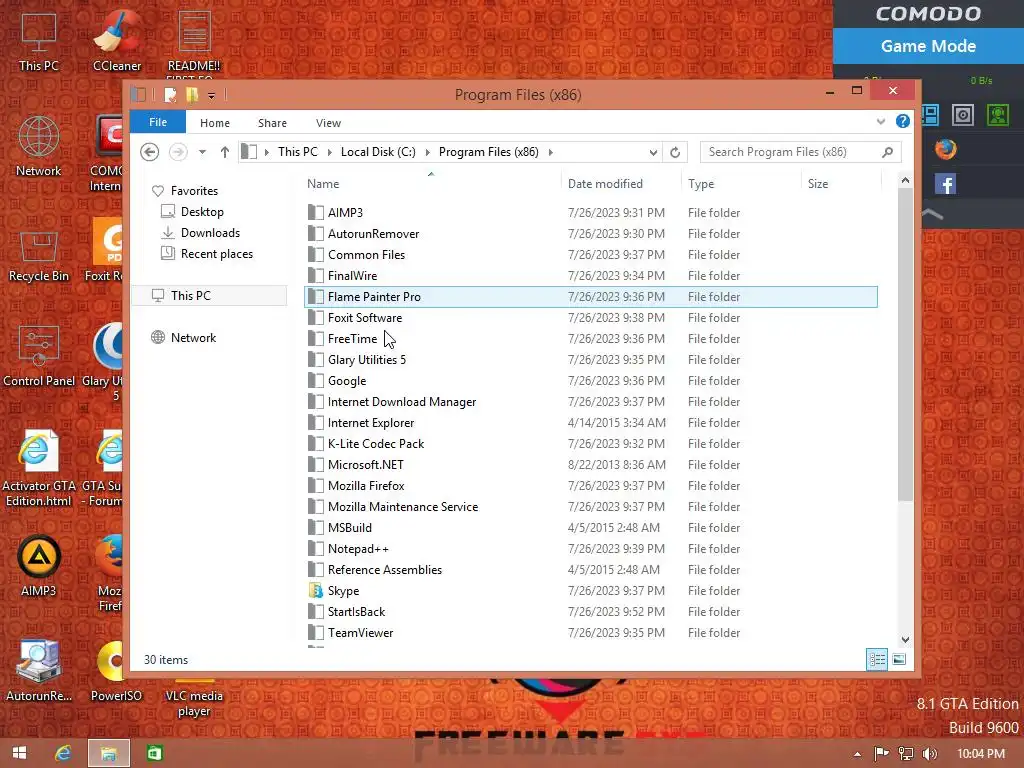Click File Explorer taskbar button
Screen dimensions: 1024x768
click(x=108, y=753)
